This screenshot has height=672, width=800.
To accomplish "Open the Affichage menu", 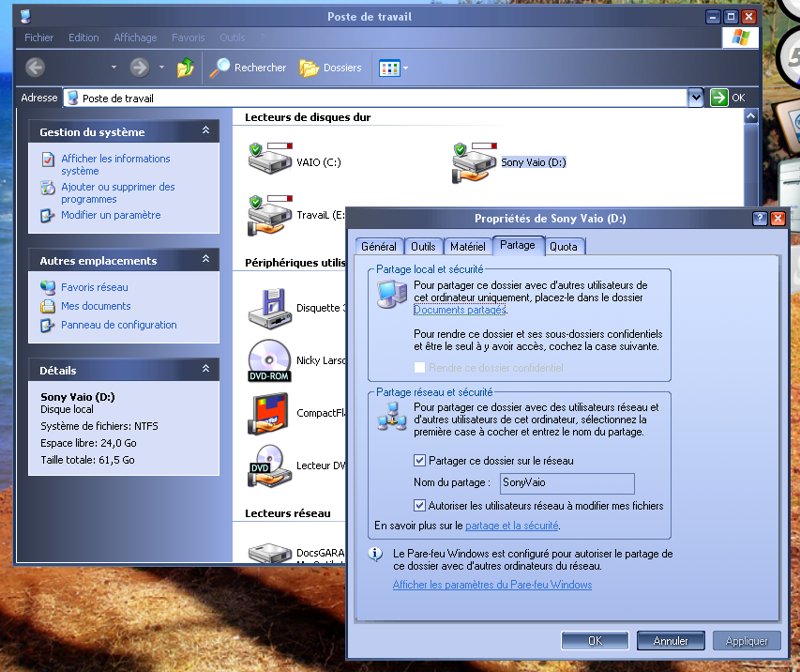I will (135, 38).
